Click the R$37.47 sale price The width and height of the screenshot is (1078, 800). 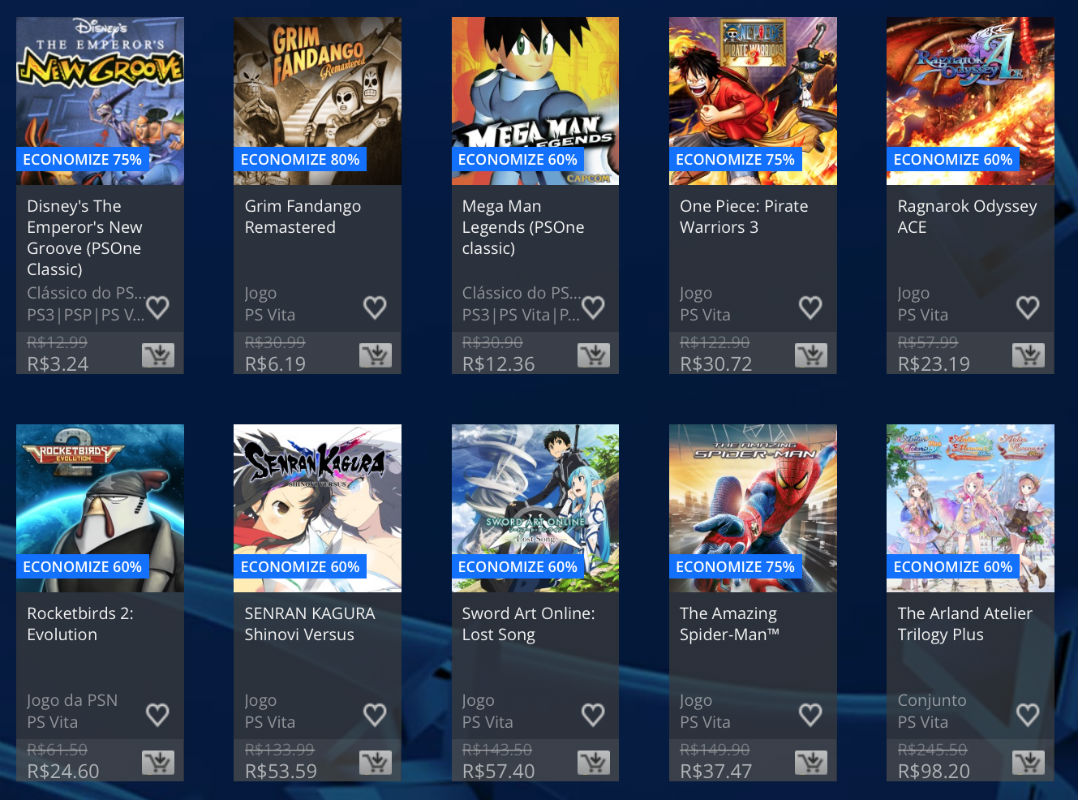tap(716, 771)
